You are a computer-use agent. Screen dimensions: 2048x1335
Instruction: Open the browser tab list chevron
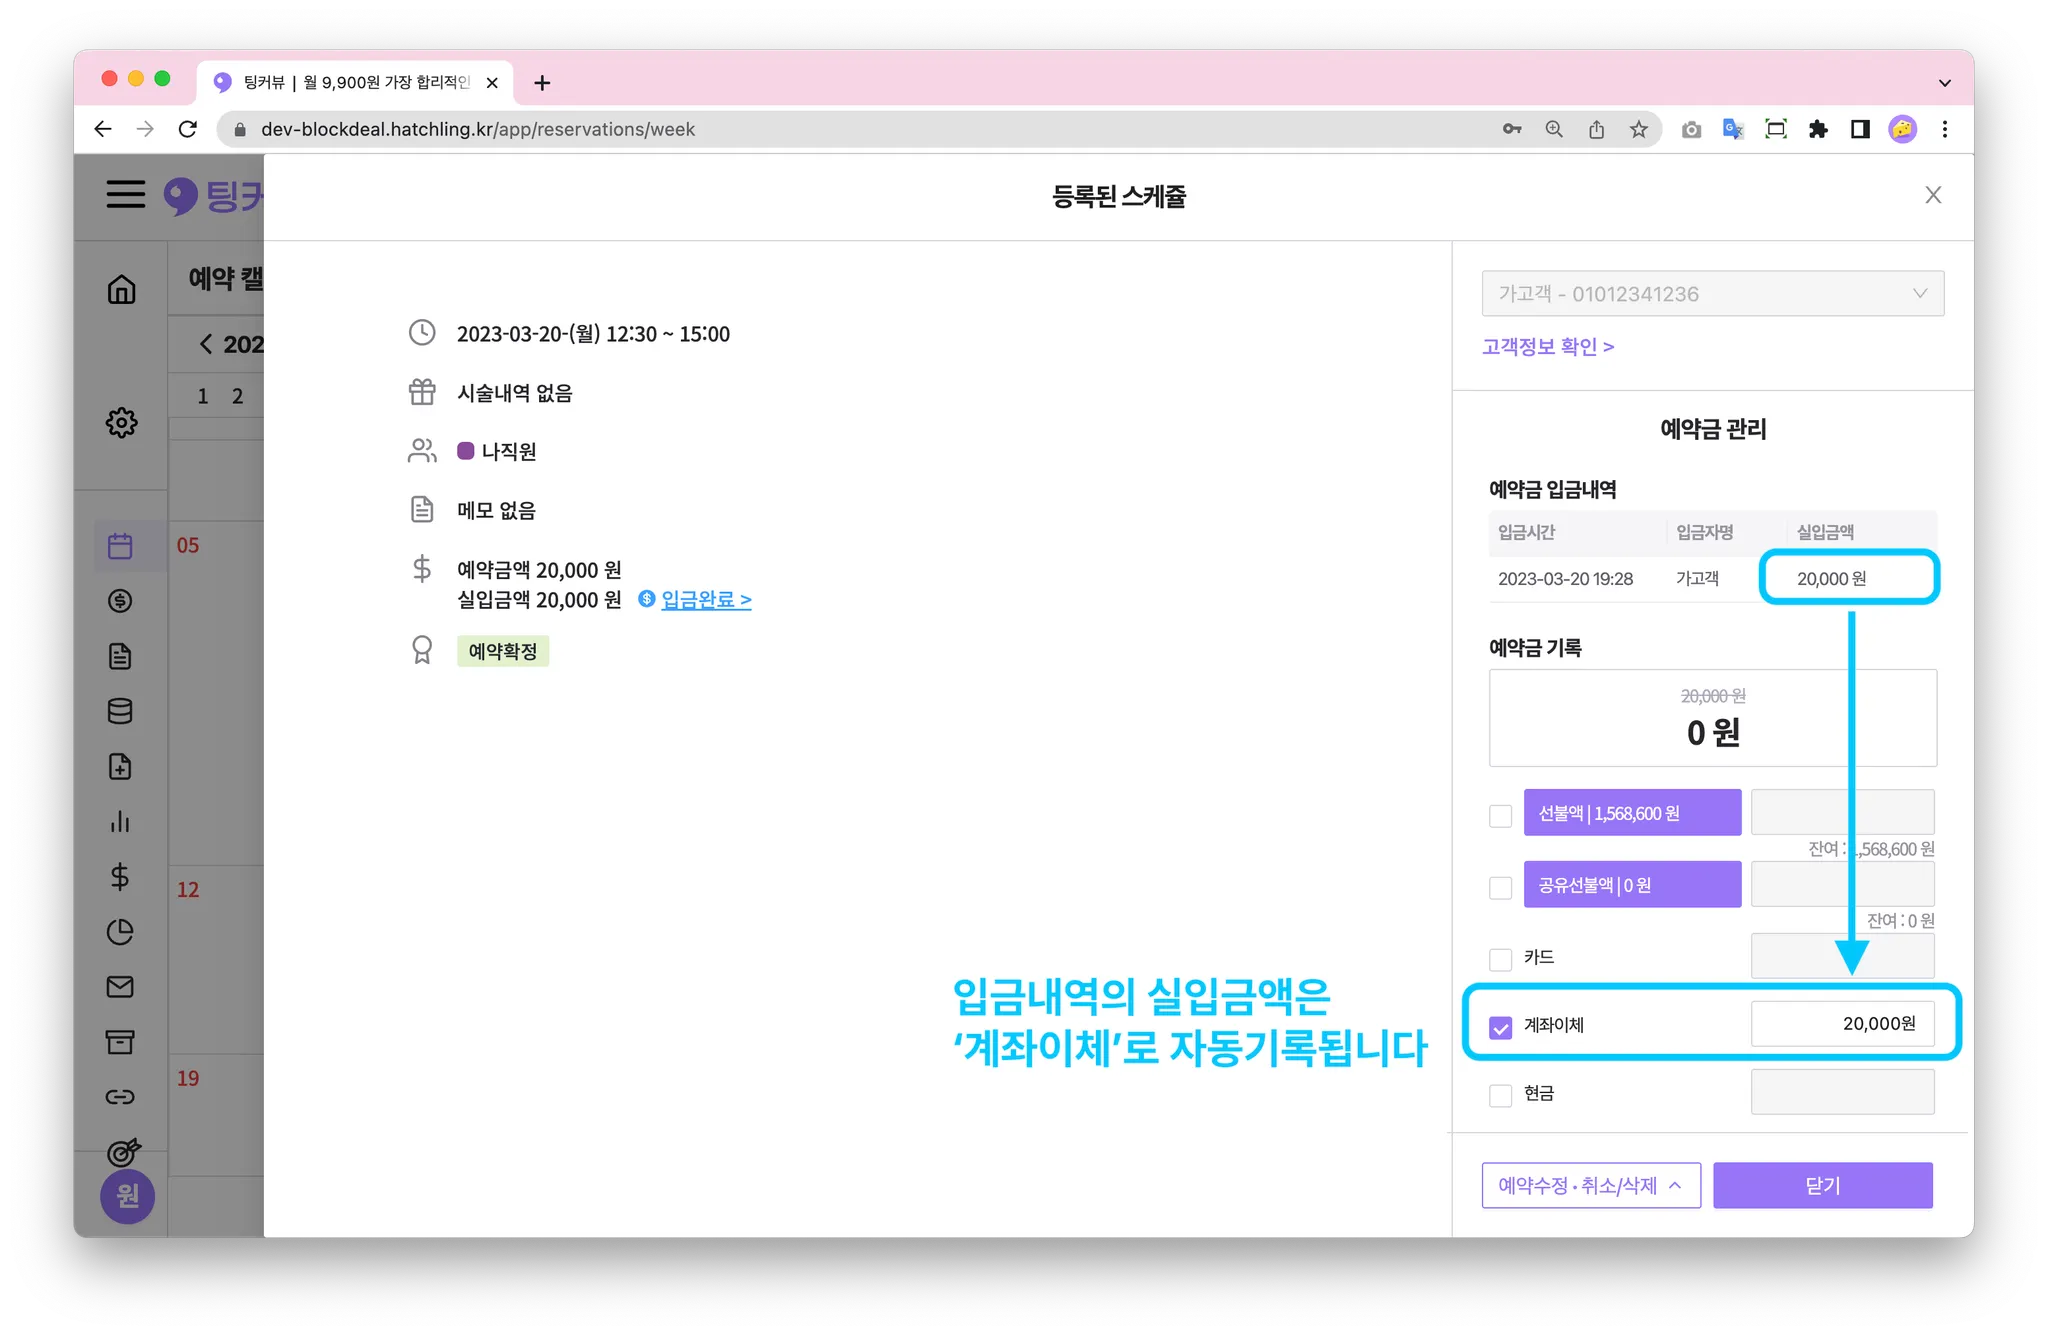1944,83
